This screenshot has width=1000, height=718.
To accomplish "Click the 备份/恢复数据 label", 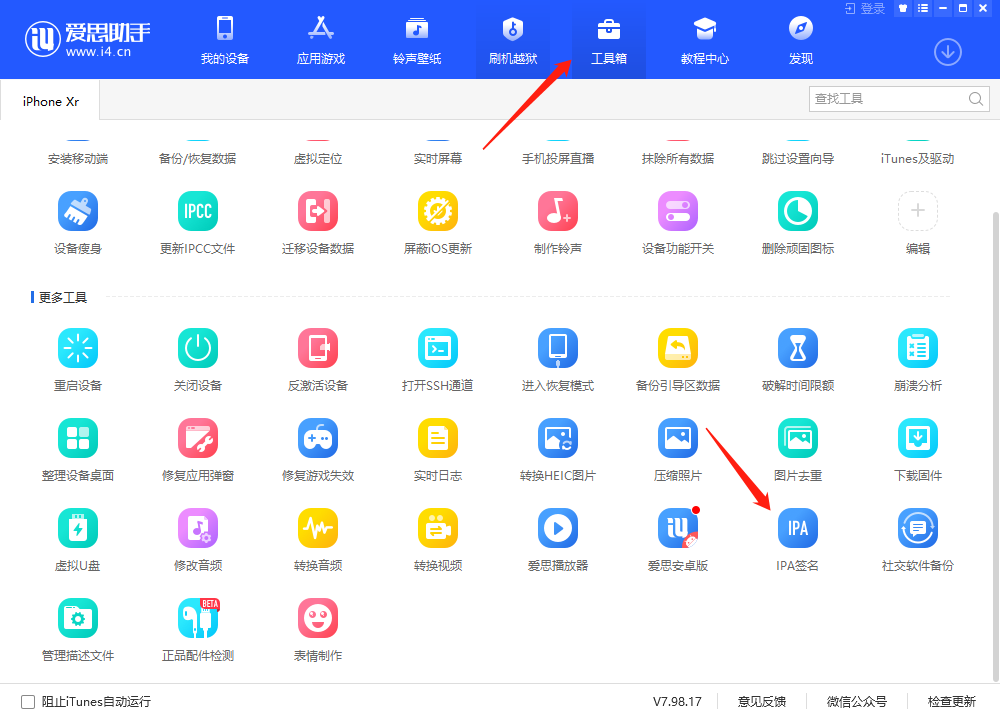I will coord(198,159).
